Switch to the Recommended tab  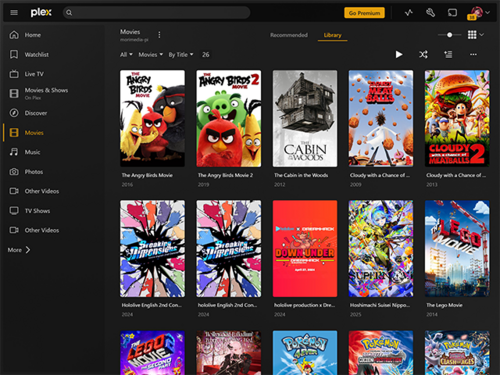(x=289, y=35)
